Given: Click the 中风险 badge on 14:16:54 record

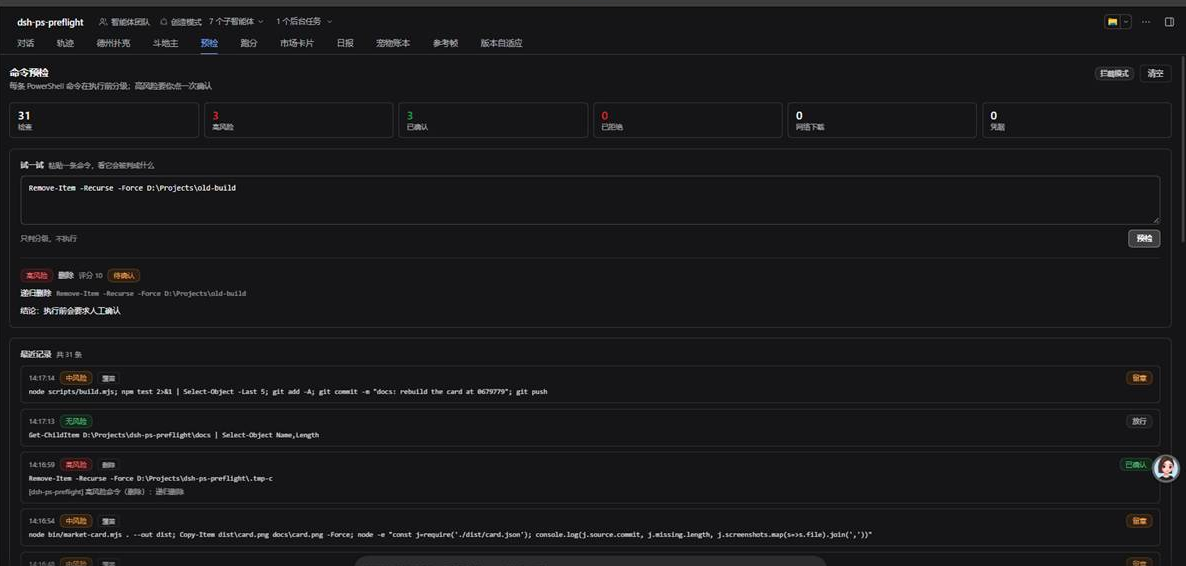Looking at the screenshot, I should point(76,521).
